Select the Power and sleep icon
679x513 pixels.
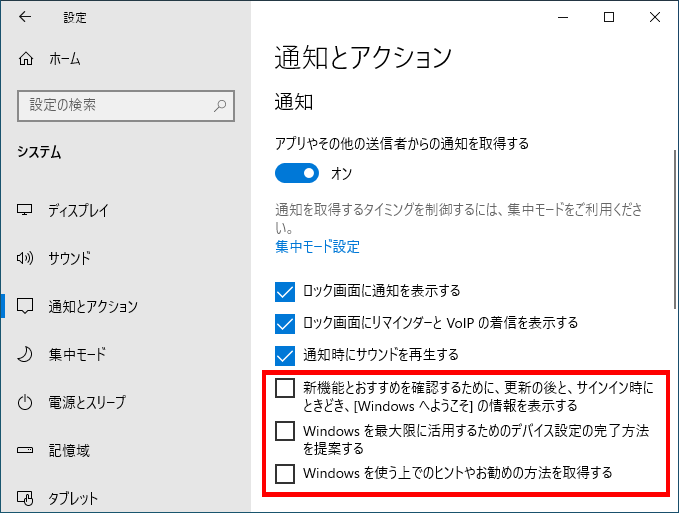pyautogui.click(x=25, y=402)
